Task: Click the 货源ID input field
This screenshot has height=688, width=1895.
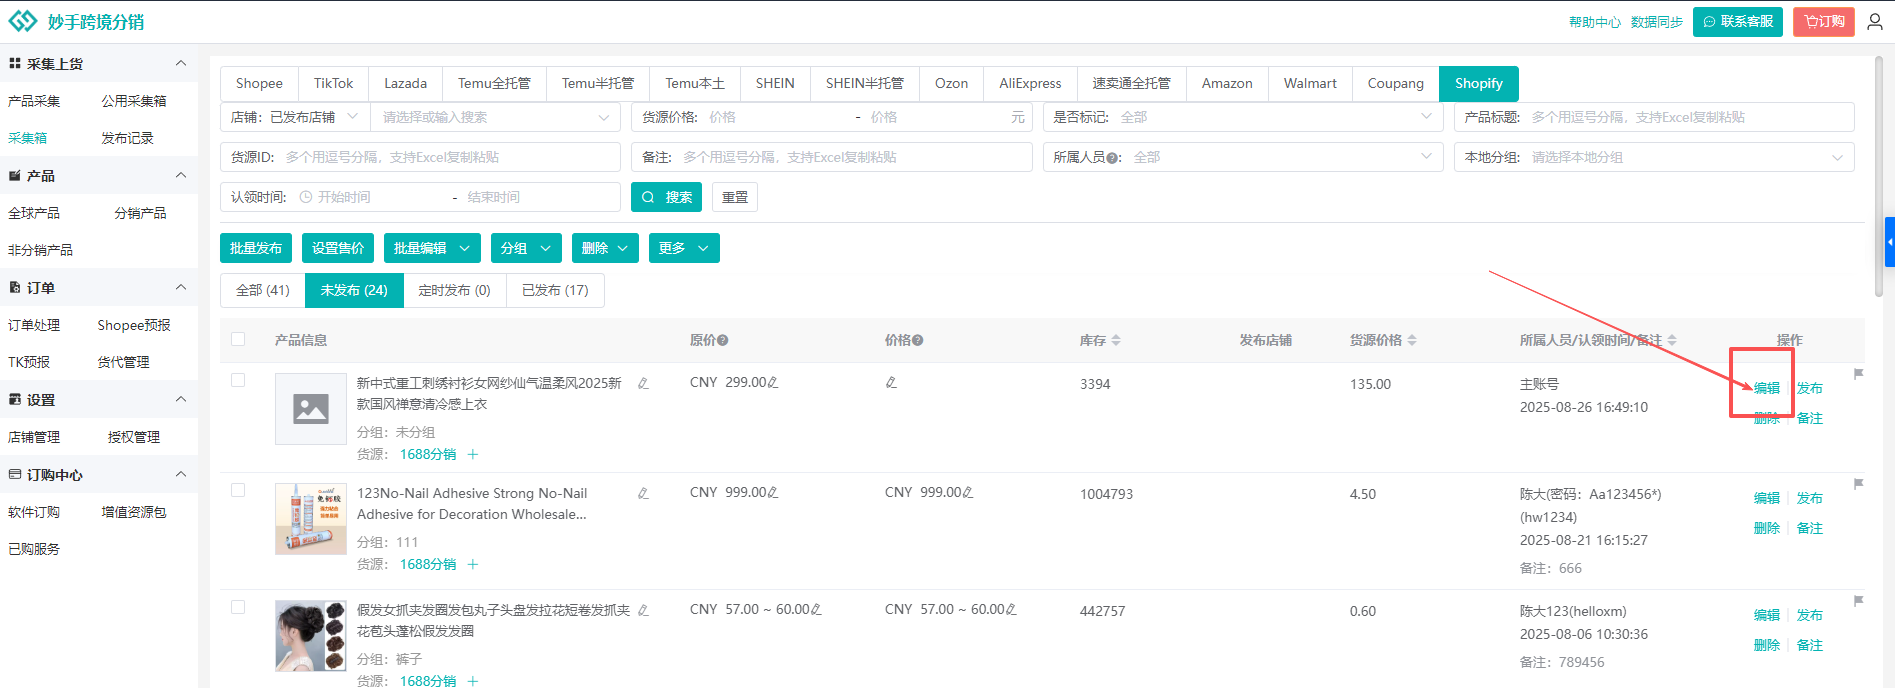Action: tap(448, 157)
